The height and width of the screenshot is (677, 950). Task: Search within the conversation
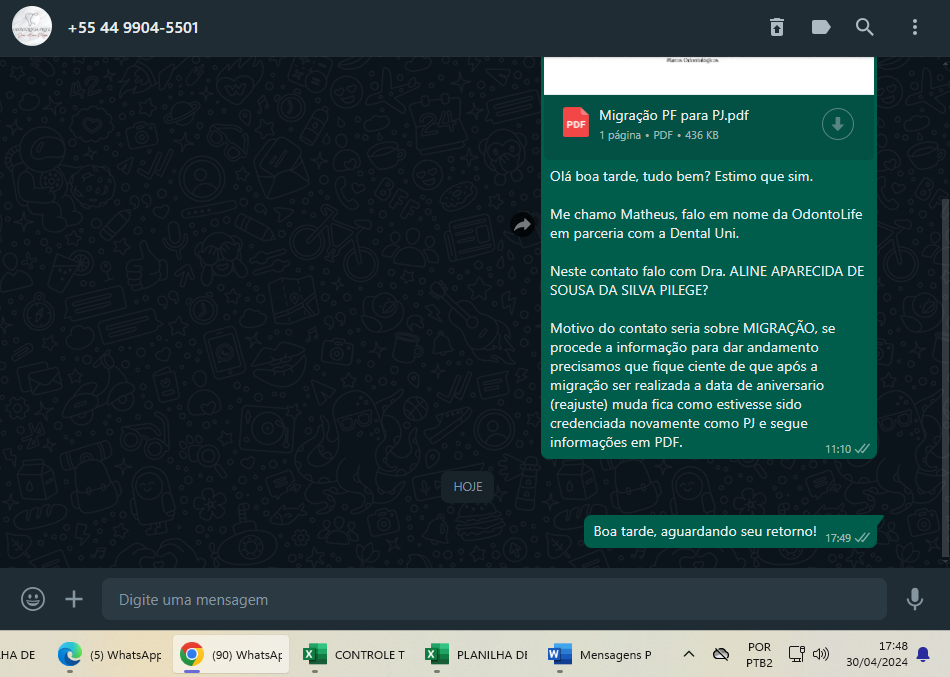[865, 27]
